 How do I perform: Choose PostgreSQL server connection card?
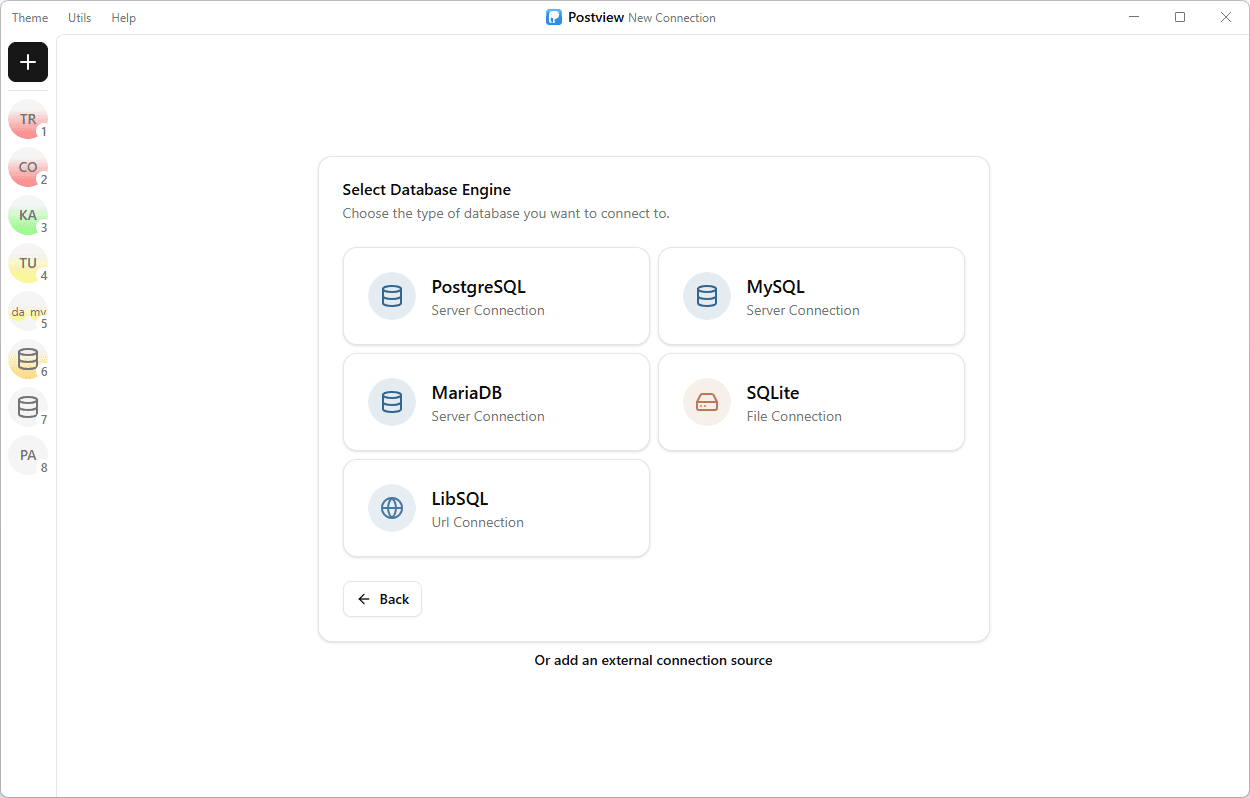[x=496, y=296]
